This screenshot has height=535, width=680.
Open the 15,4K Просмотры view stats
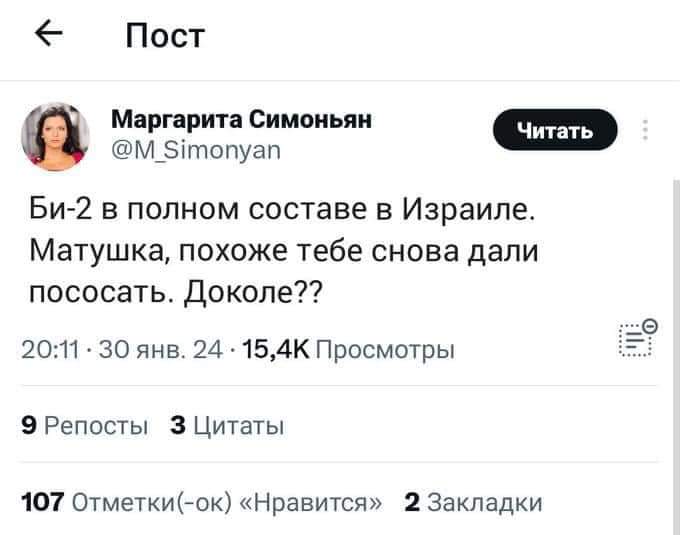(x=349, y=349)
